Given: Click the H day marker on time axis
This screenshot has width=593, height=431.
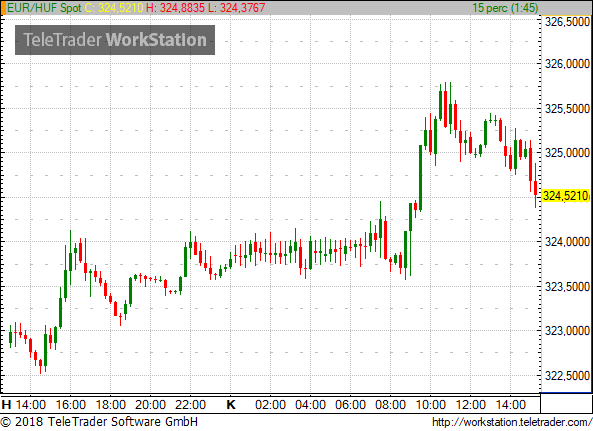Looking at the screenshot, I should pos(6,405).
